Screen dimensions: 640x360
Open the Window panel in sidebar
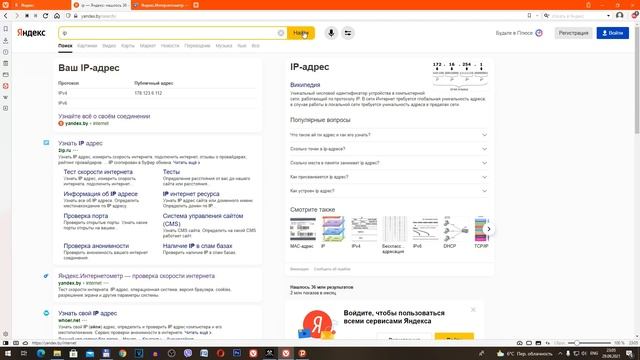point(6,75)
